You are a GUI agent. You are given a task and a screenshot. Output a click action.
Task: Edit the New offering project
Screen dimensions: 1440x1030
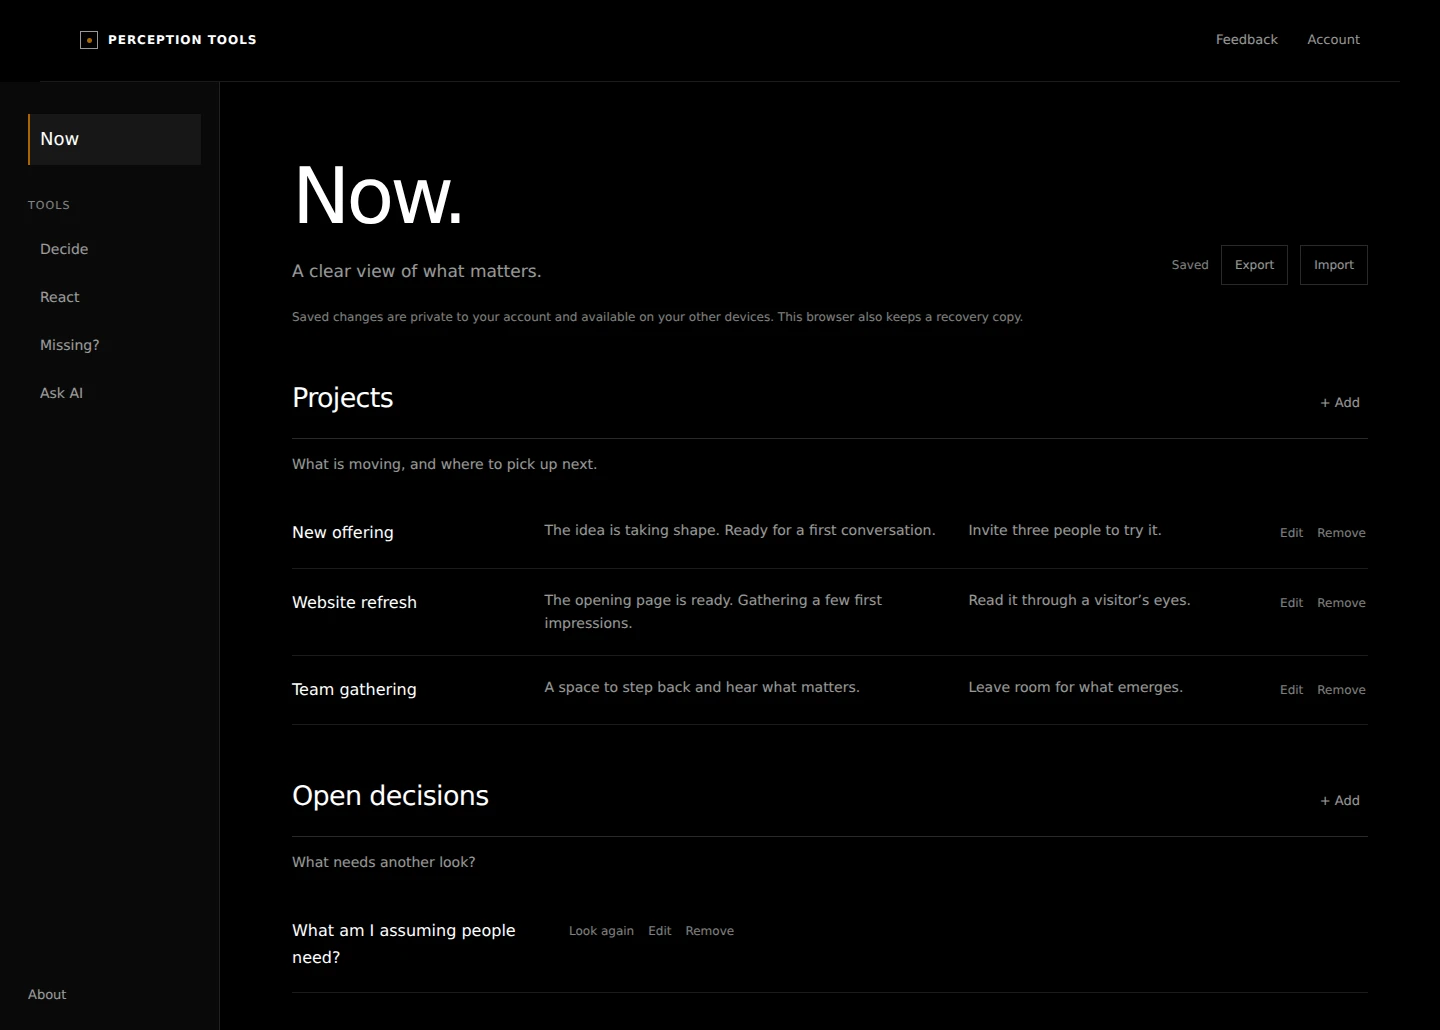click(1291, 533)
